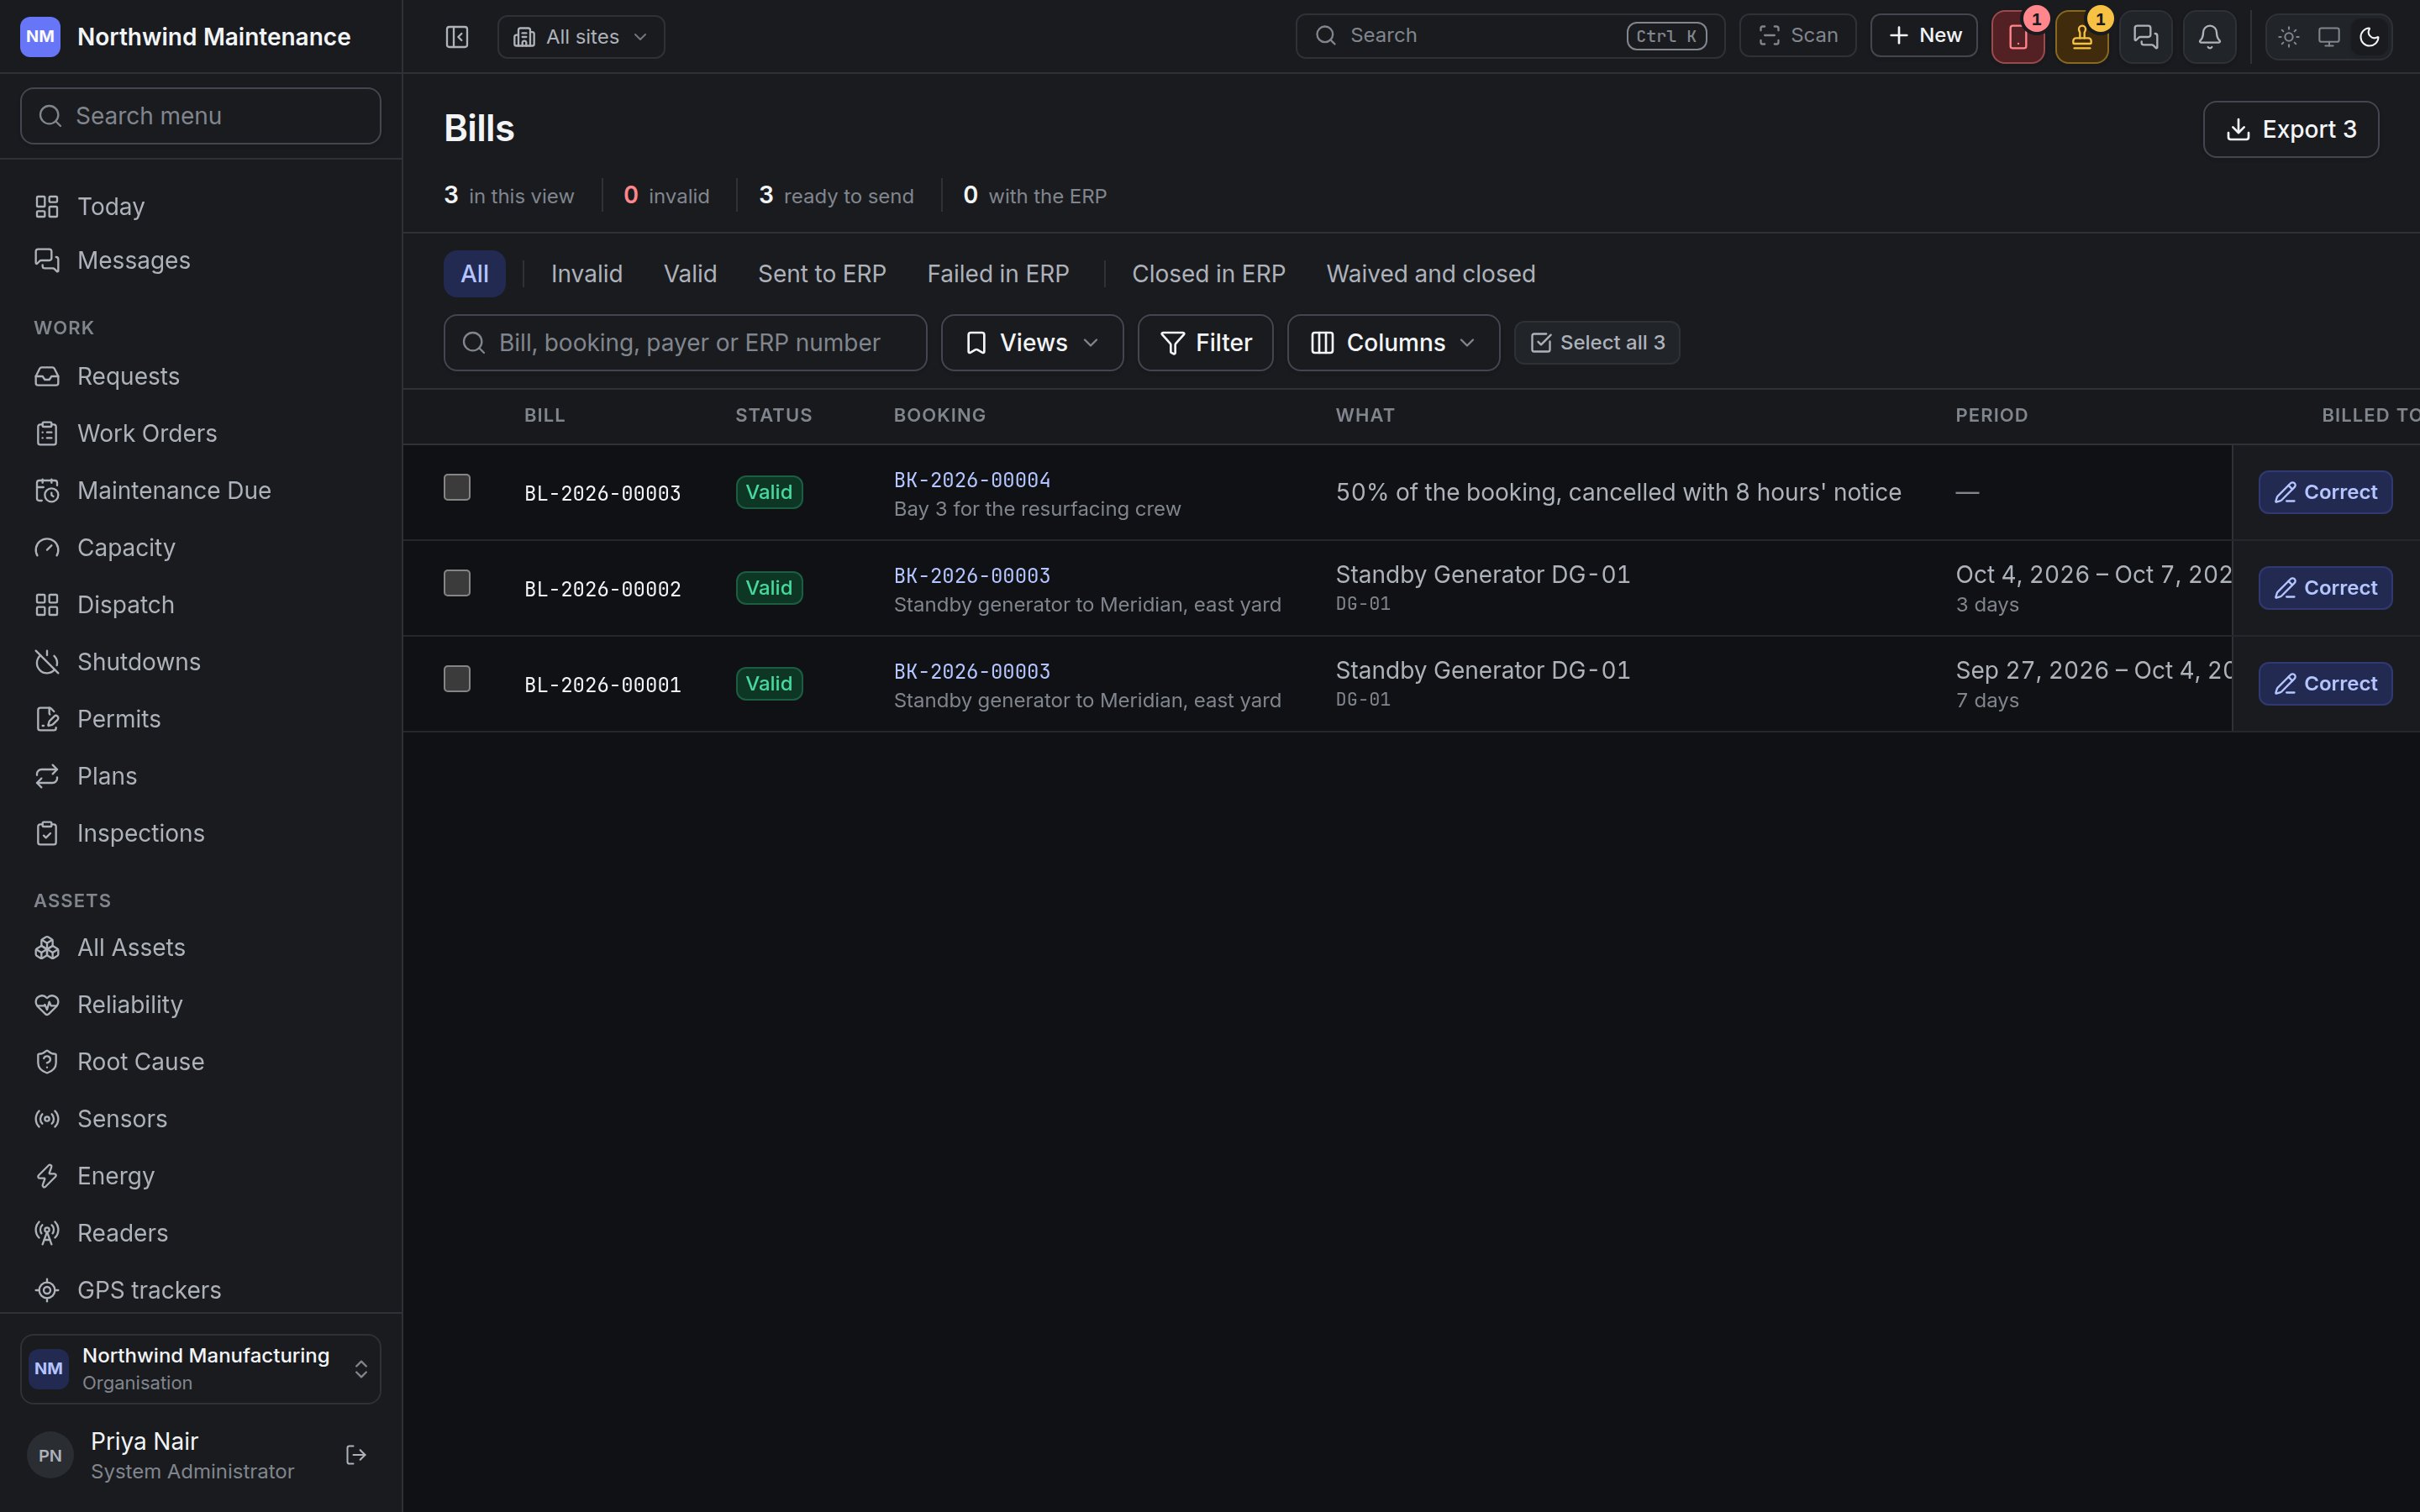Screen dimensions: 2420x1512
Task: Select checkbox for bill BL-2026-00003
Action: click(x=457, y=487)
